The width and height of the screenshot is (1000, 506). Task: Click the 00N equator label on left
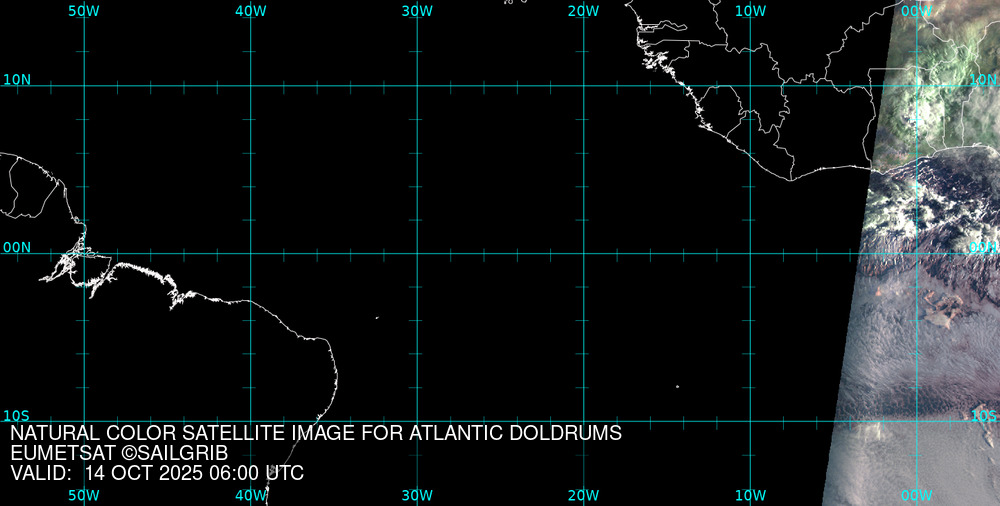[17, 247]
